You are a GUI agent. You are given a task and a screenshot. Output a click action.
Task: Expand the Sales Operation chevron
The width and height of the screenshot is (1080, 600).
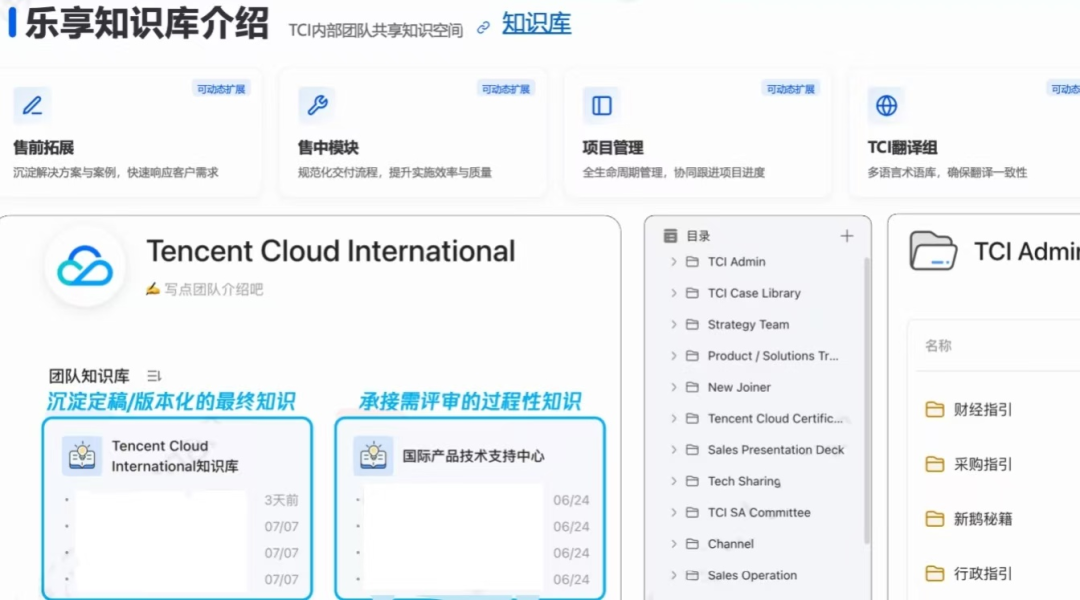point(674,575)
